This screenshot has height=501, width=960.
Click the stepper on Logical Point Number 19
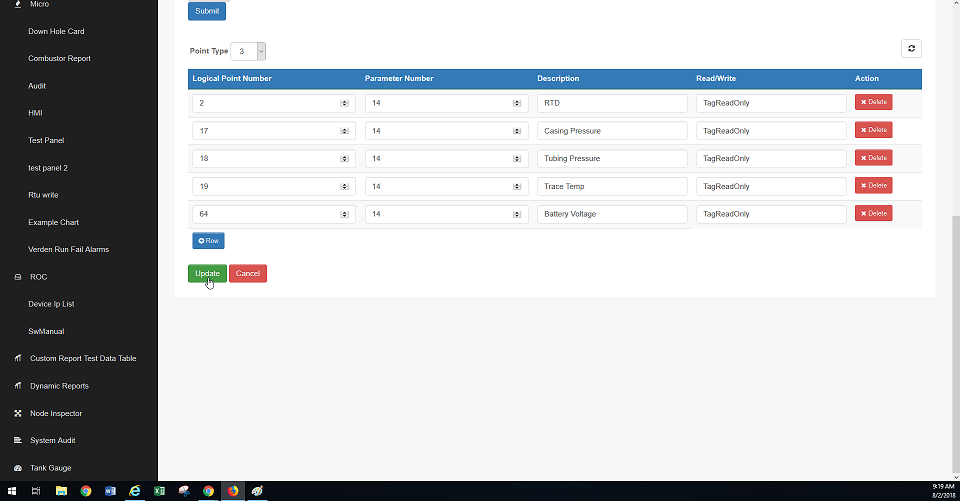344,186
